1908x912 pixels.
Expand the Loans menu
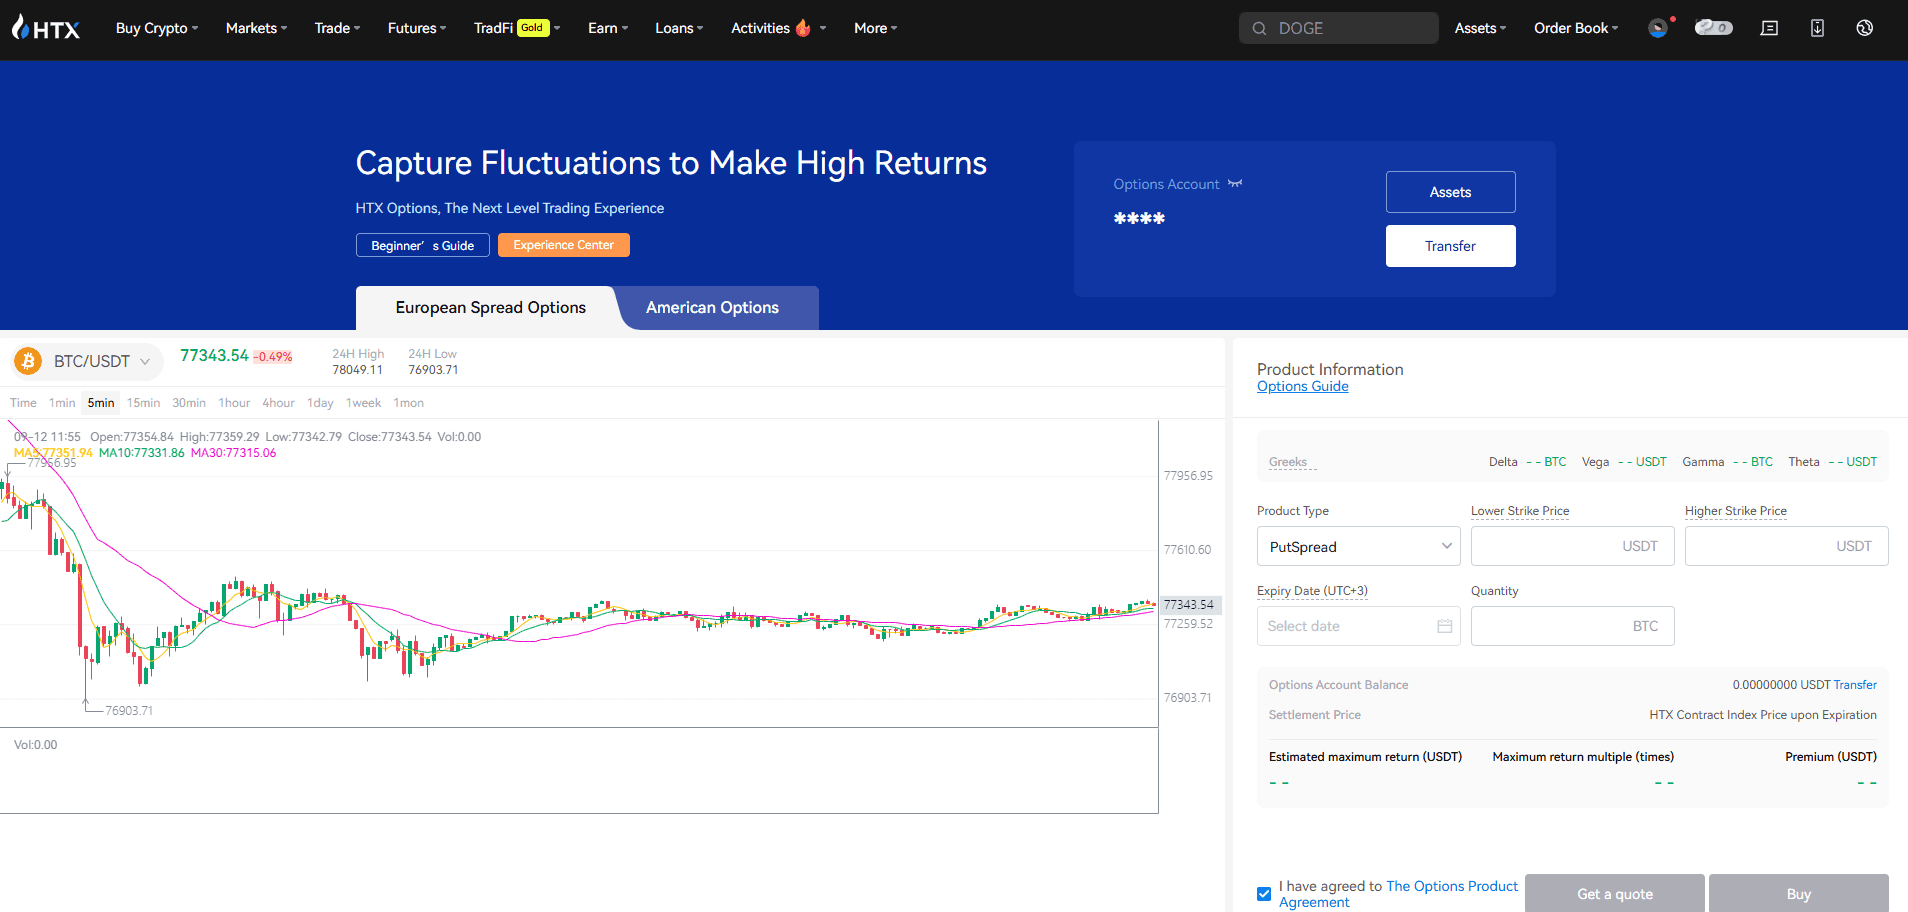click(679, 28)
